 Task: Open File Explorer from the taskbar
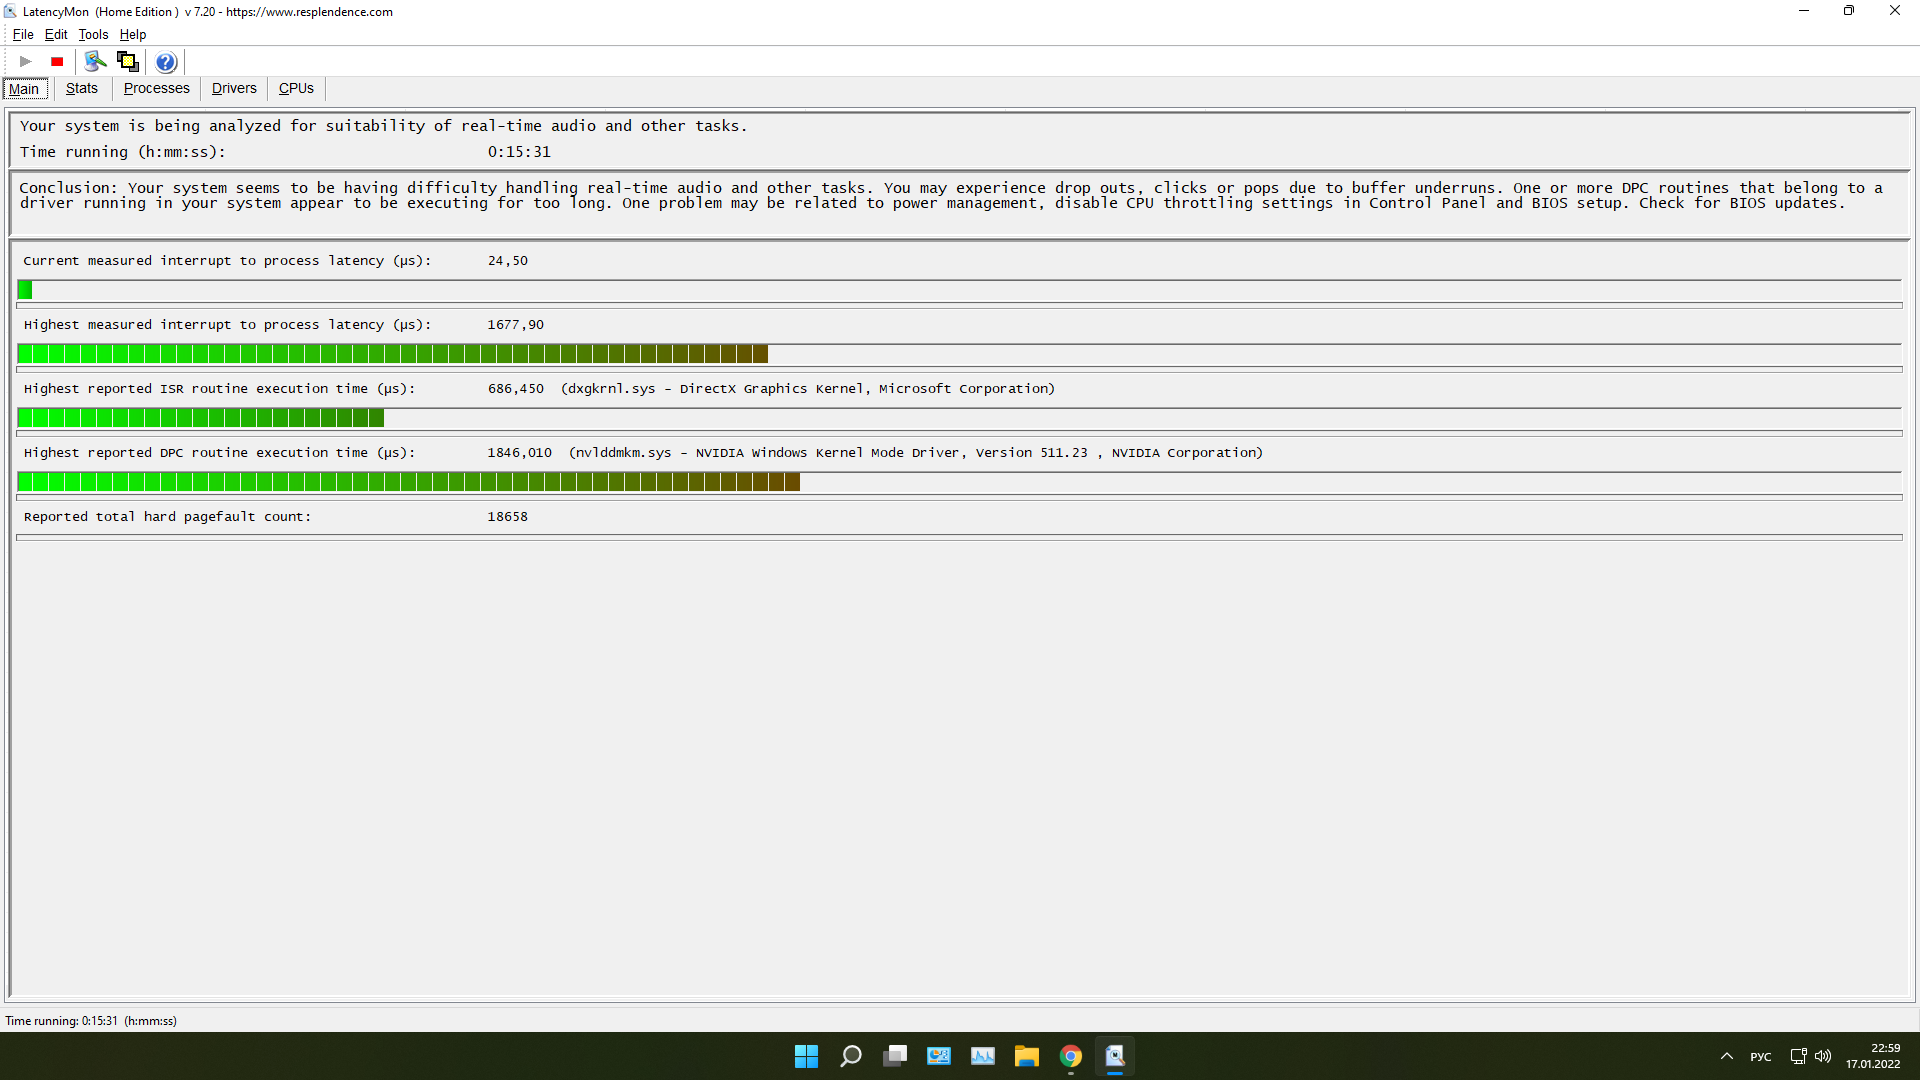1027,1056
